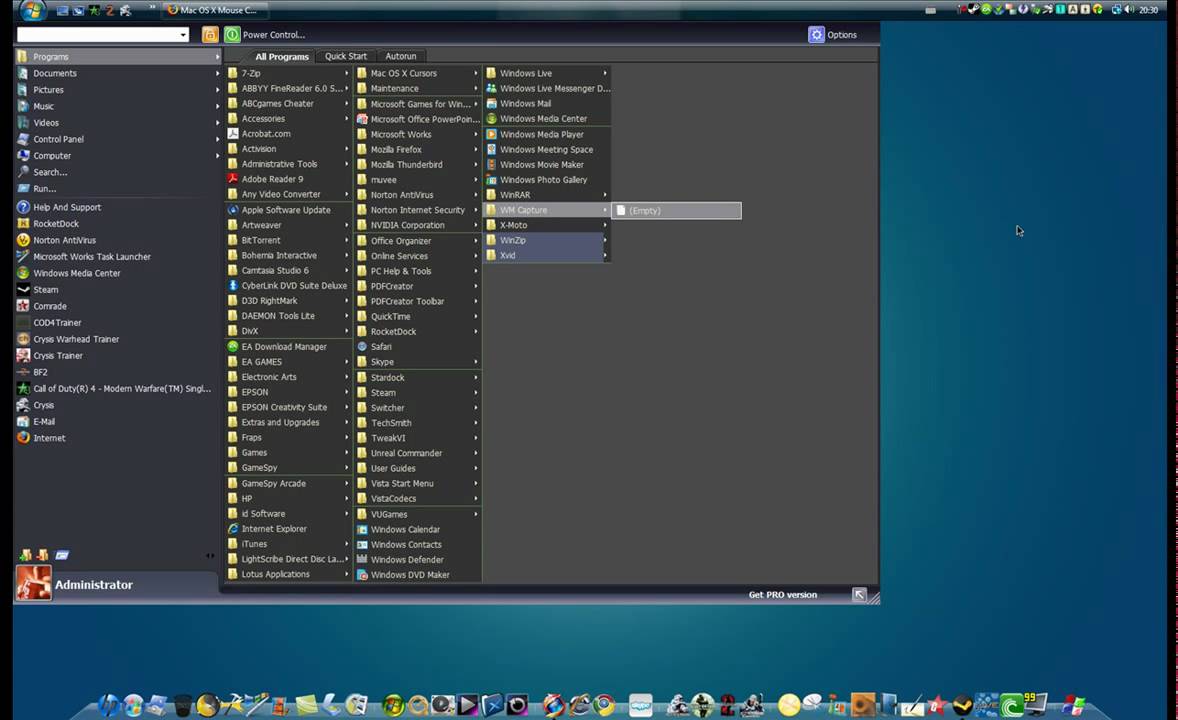Open the WM Capture folder
The width and height of the screenshot is (1178, 720).
click(547, 210)
